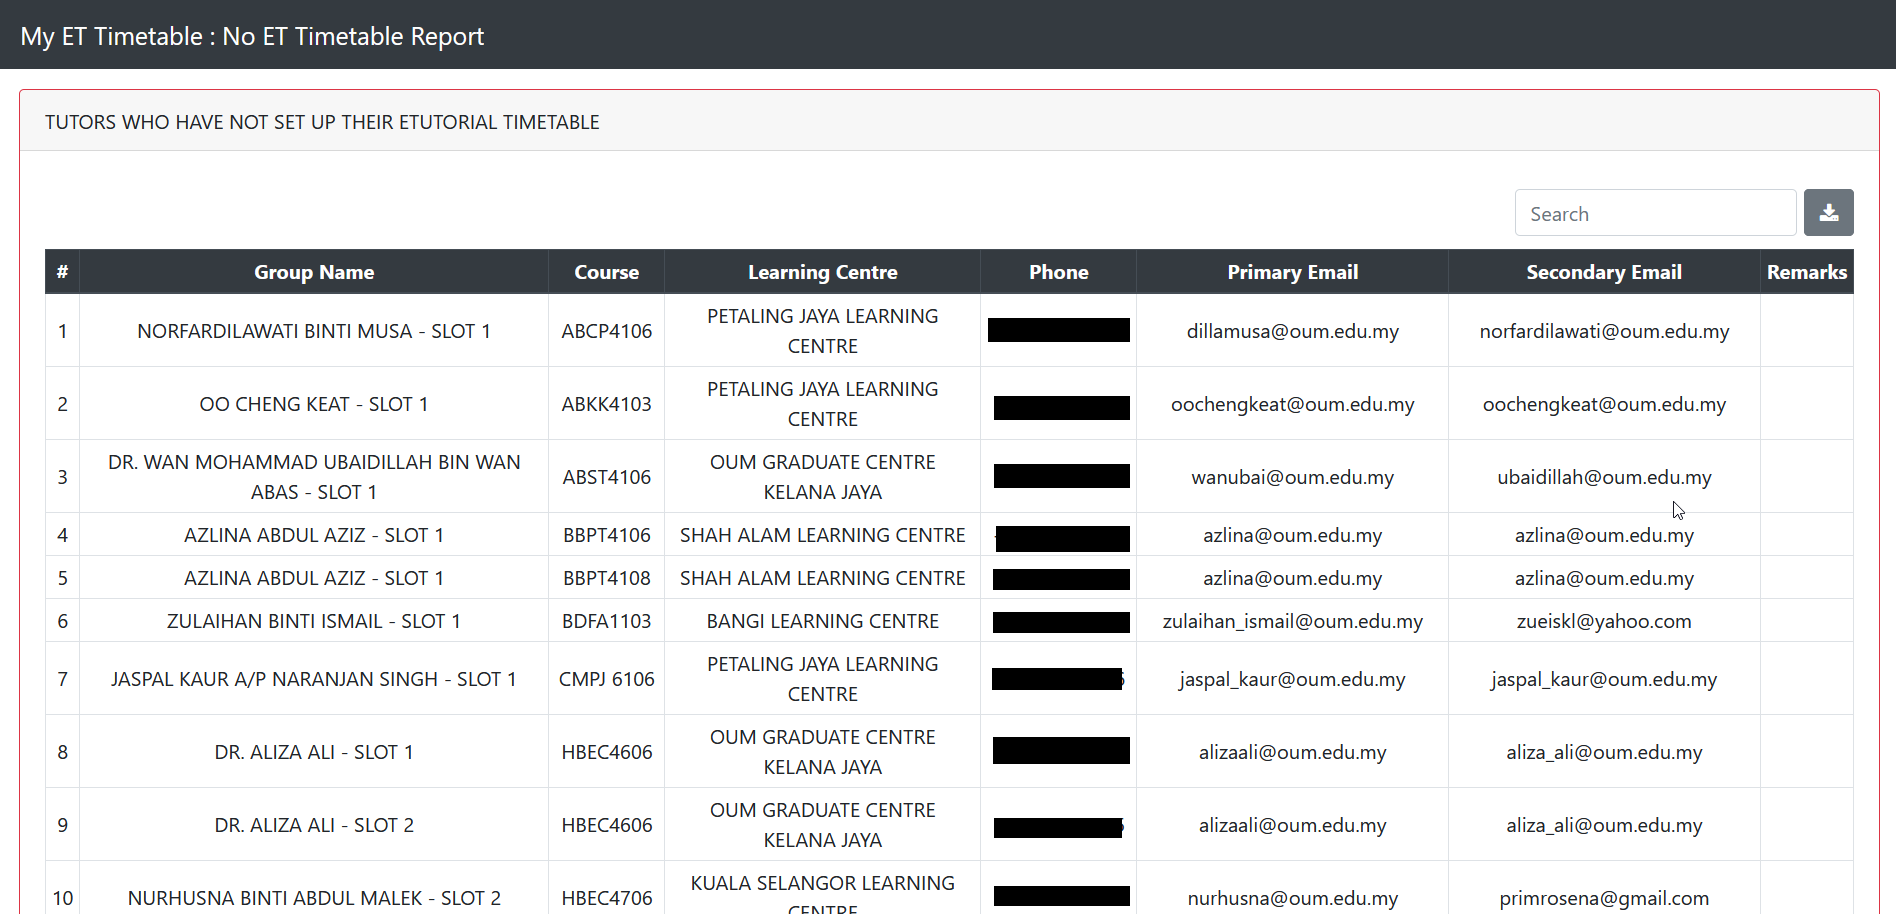This screenshot has height=914, width=1896.
Task: Click the Primary Email column header
Action: pos(1292,272)
